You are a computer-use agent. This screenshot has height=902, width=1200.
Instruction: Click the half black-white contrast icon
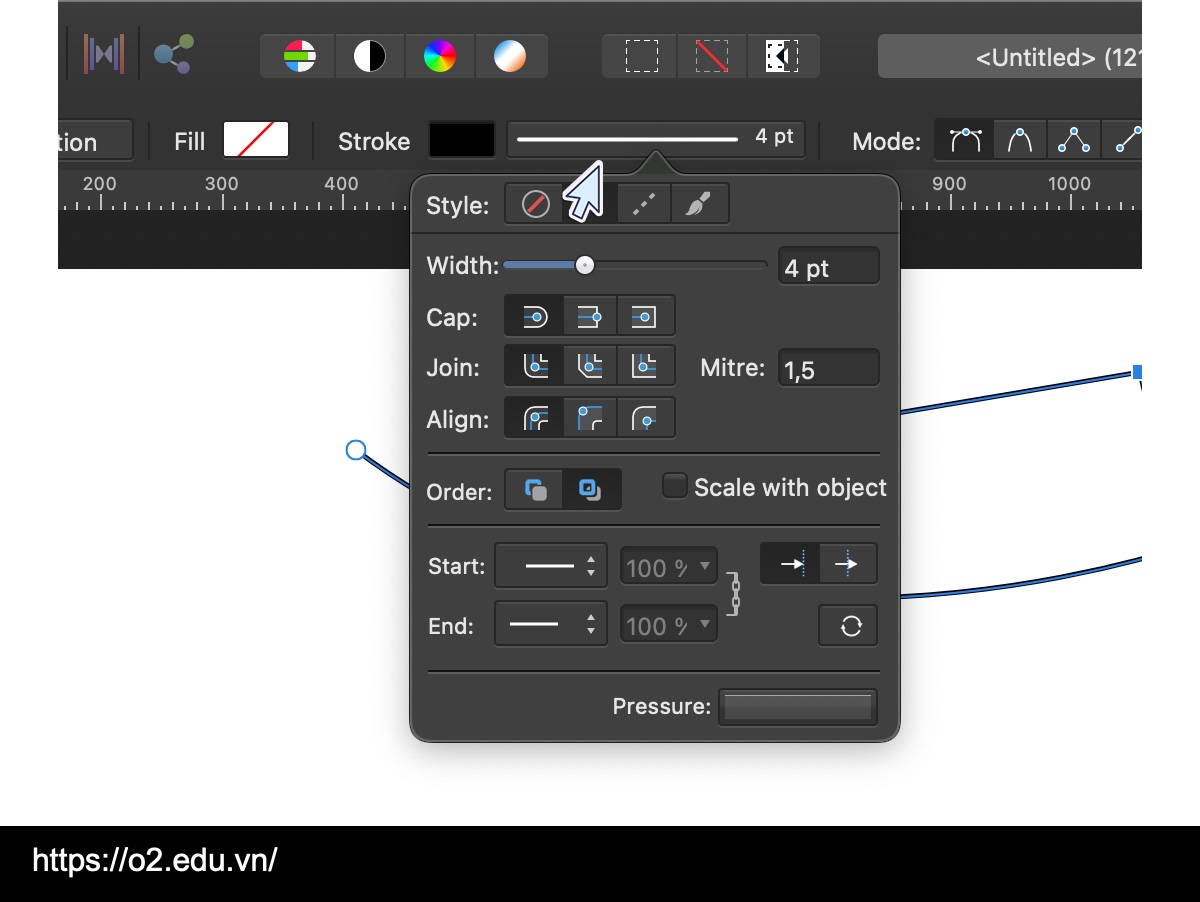click(x=370, y=56)
